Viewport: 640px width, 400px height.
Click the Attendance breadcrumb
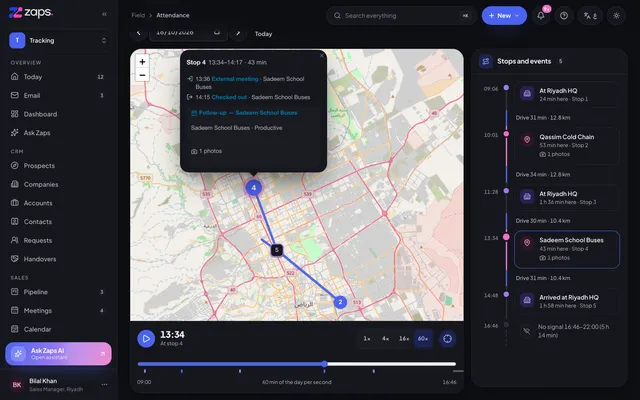pos(173,15)
